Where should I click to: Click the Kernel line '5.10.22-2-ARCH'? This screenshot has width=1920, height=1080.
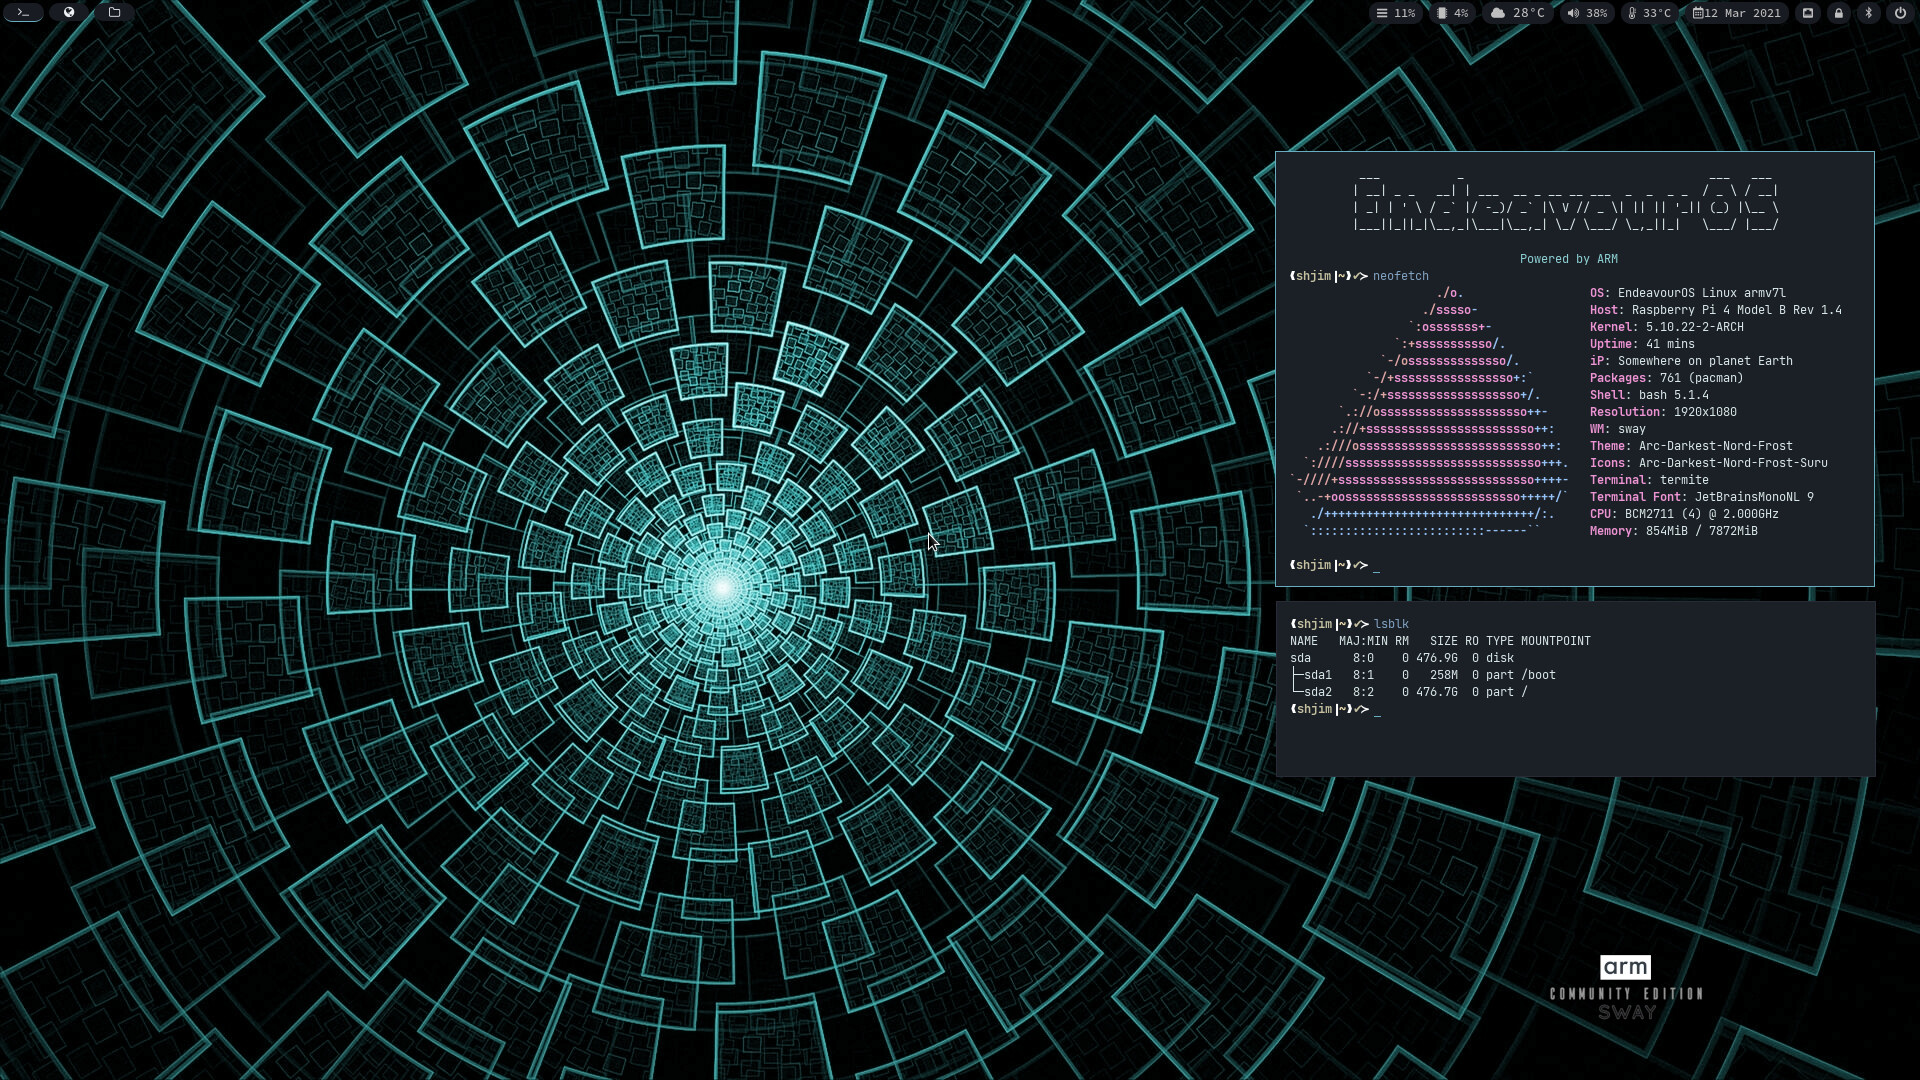click(1667, 327)
